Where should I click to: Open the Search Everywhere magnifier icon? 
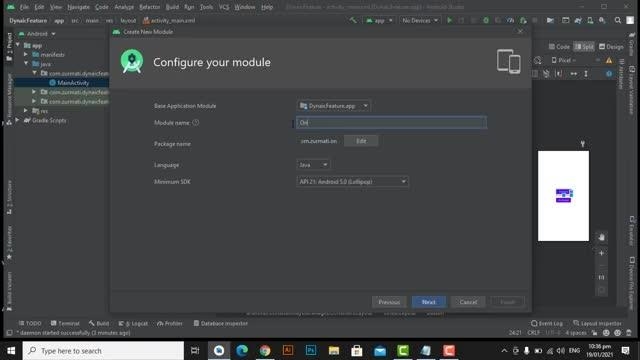click(x=618, y=20)
